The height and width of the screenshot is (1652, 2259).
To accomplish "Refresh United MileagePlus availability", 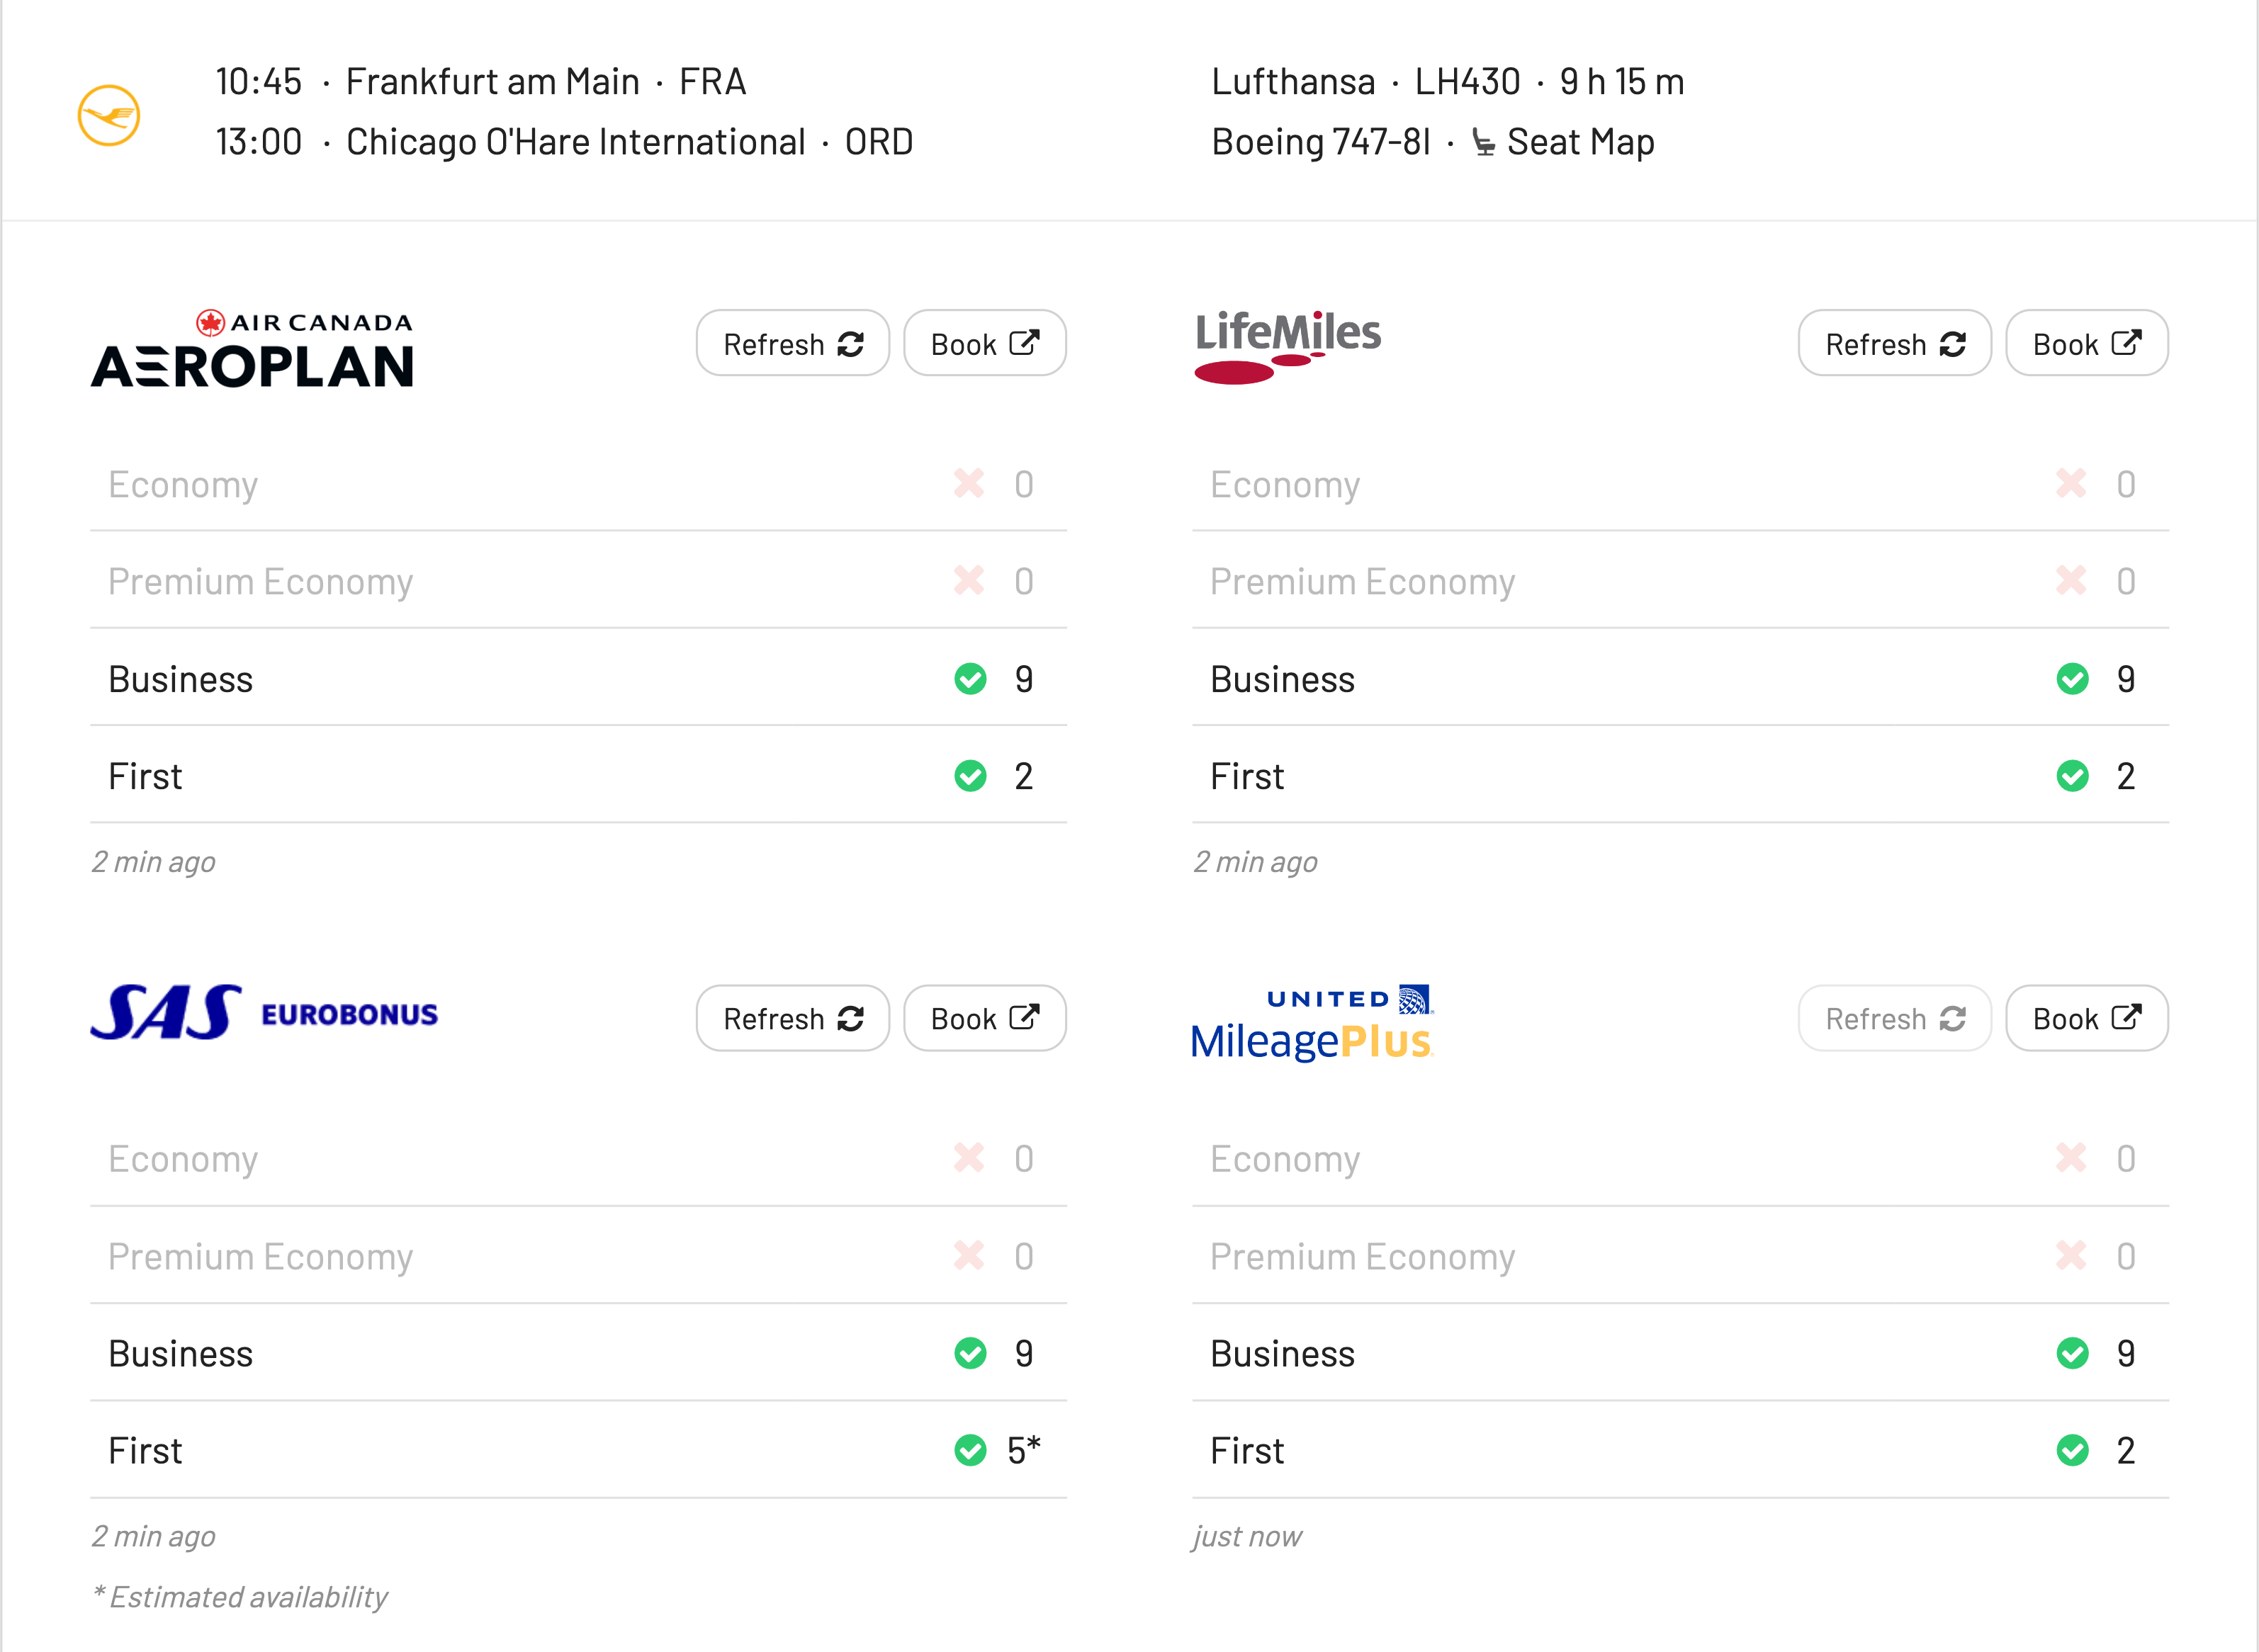I will pyautogui.click(x=1894, y=1018).
